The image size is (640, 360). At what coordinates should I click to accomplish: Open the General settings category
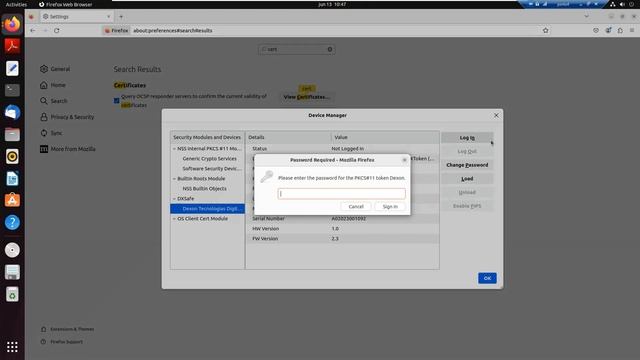point(55,69)
